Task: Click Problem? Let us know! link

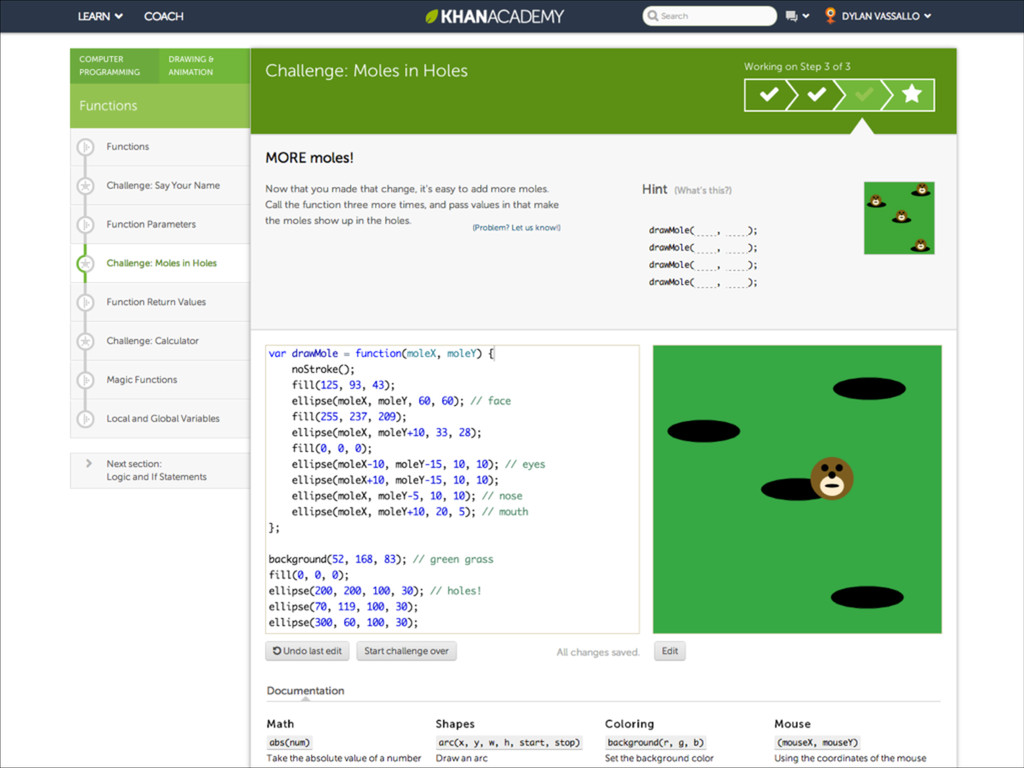Action: pyautogui.click(x=516, y=228)
